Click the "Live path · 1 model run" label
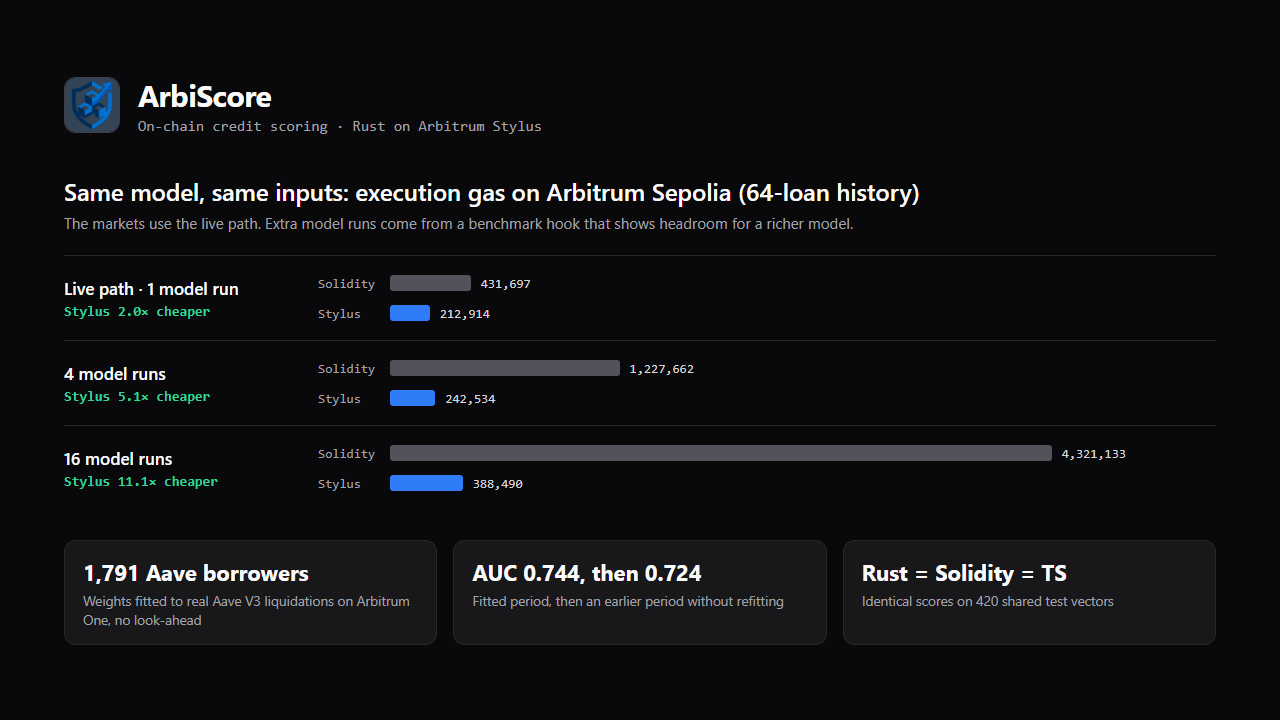 151,289
